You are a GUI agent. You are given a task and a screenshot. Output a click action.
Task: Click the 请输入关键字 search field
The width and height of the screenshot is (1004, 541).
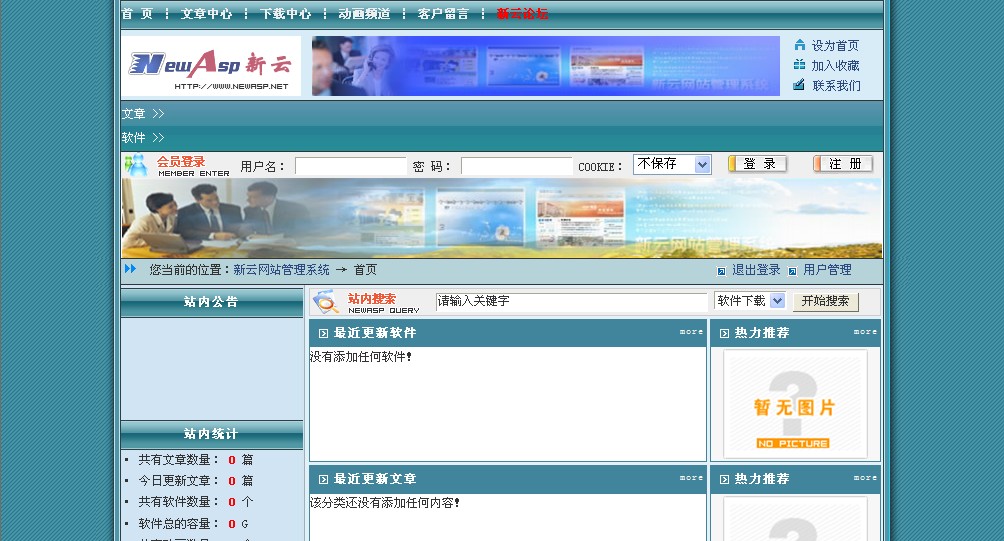point(571,302)
